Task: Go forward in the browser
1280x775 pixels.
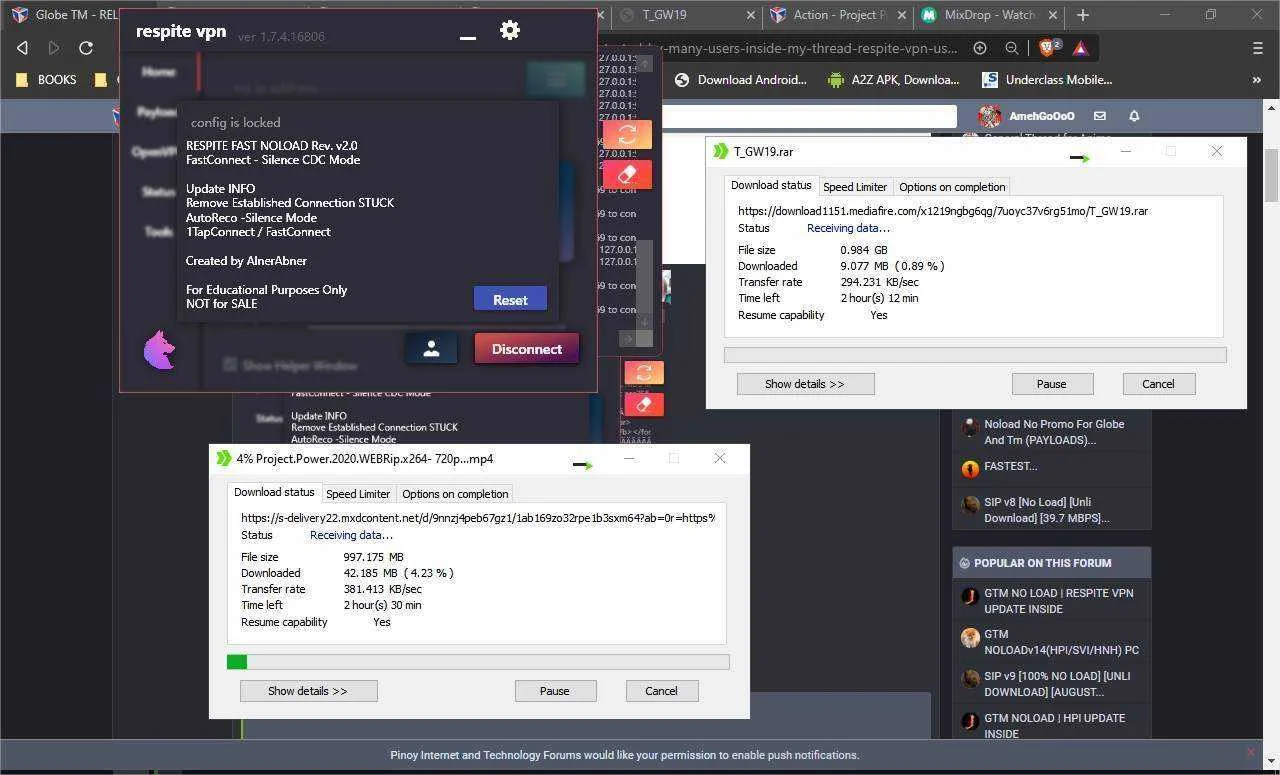Action: click(x=54, y=48)
